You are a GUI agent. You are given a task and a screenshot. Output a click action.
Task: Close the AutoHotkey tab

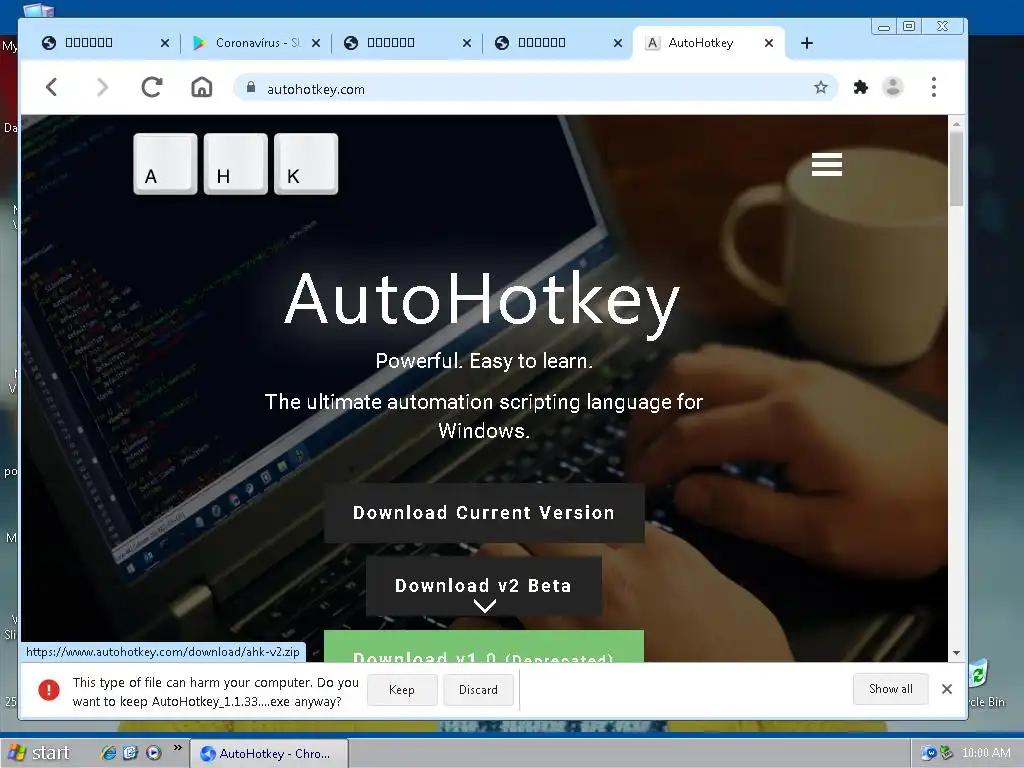[769, 43]
